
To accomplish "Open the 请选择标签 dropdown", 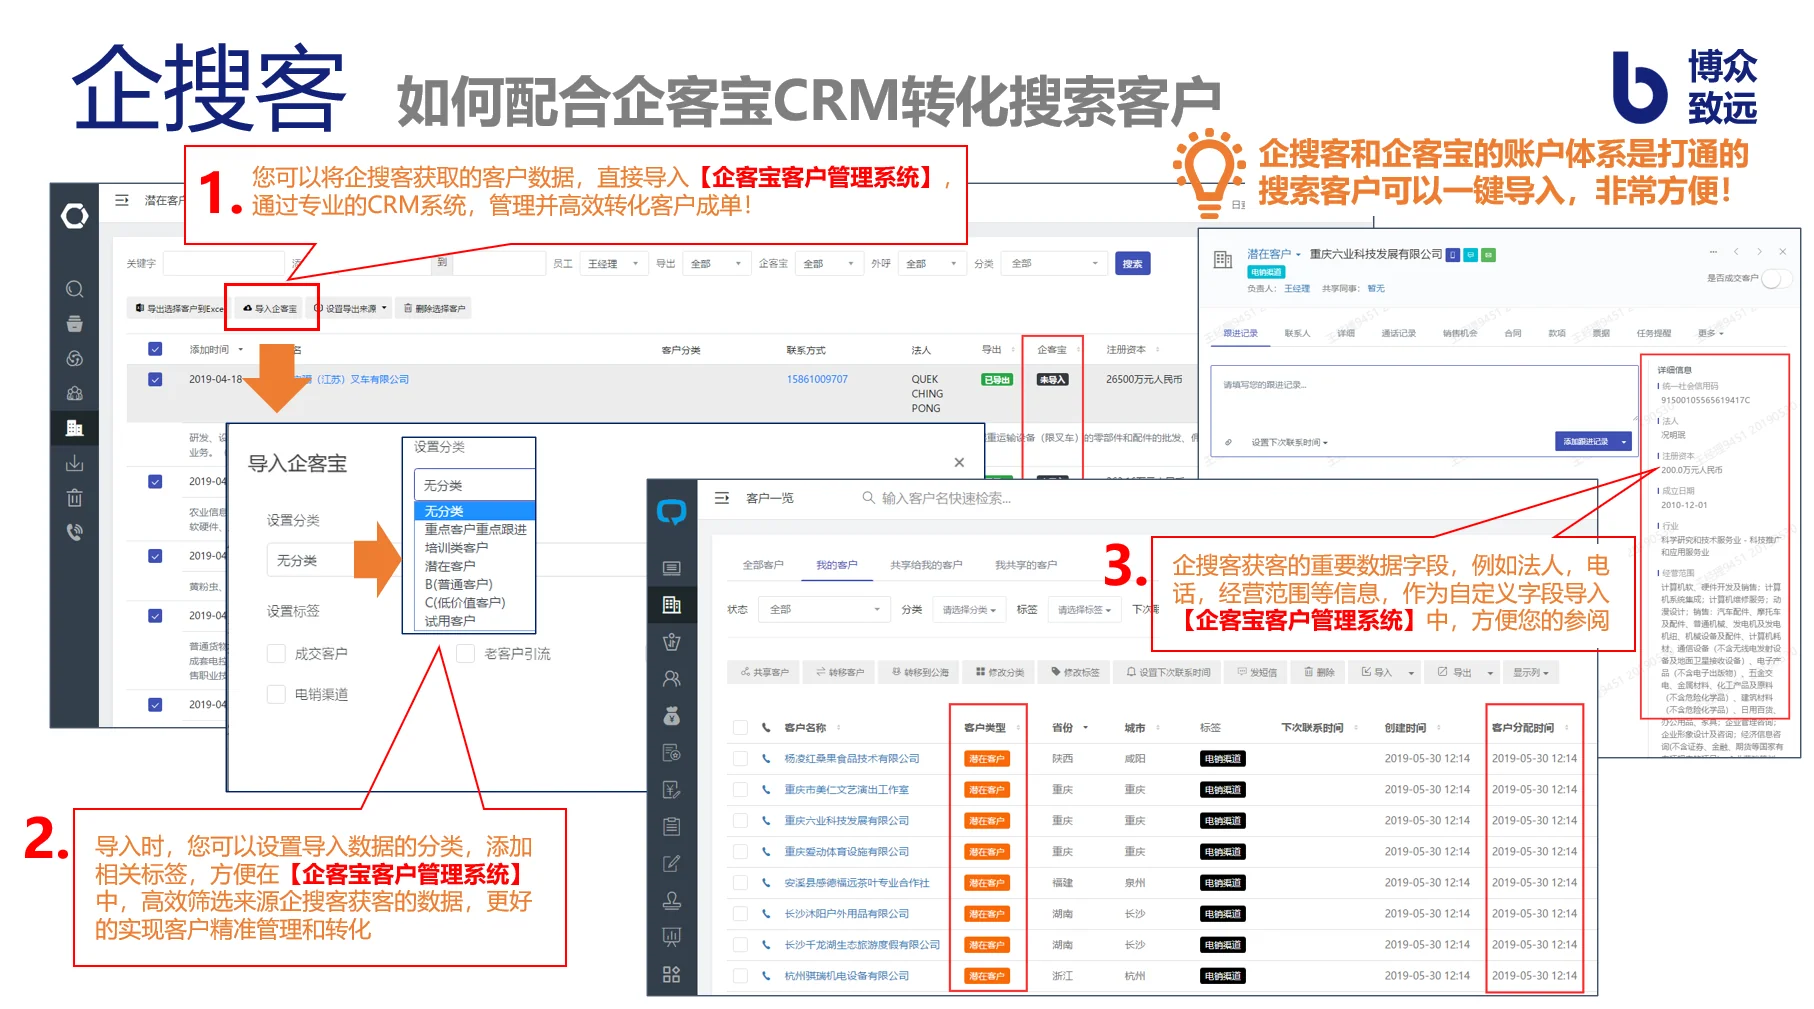I will point(1084,609).
